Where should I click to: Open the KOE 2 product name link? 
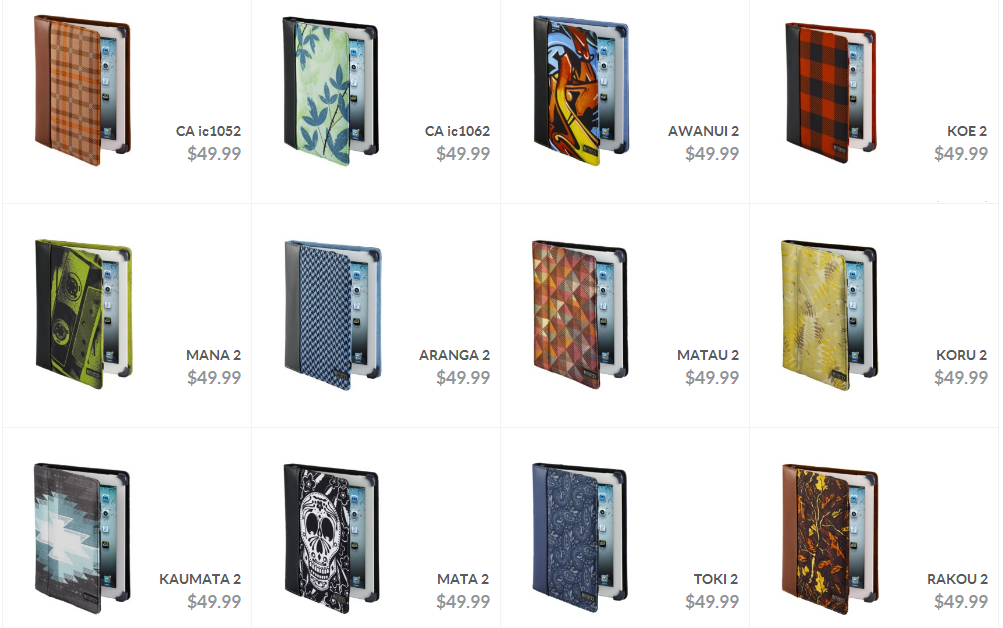click(x=967, y=131)
